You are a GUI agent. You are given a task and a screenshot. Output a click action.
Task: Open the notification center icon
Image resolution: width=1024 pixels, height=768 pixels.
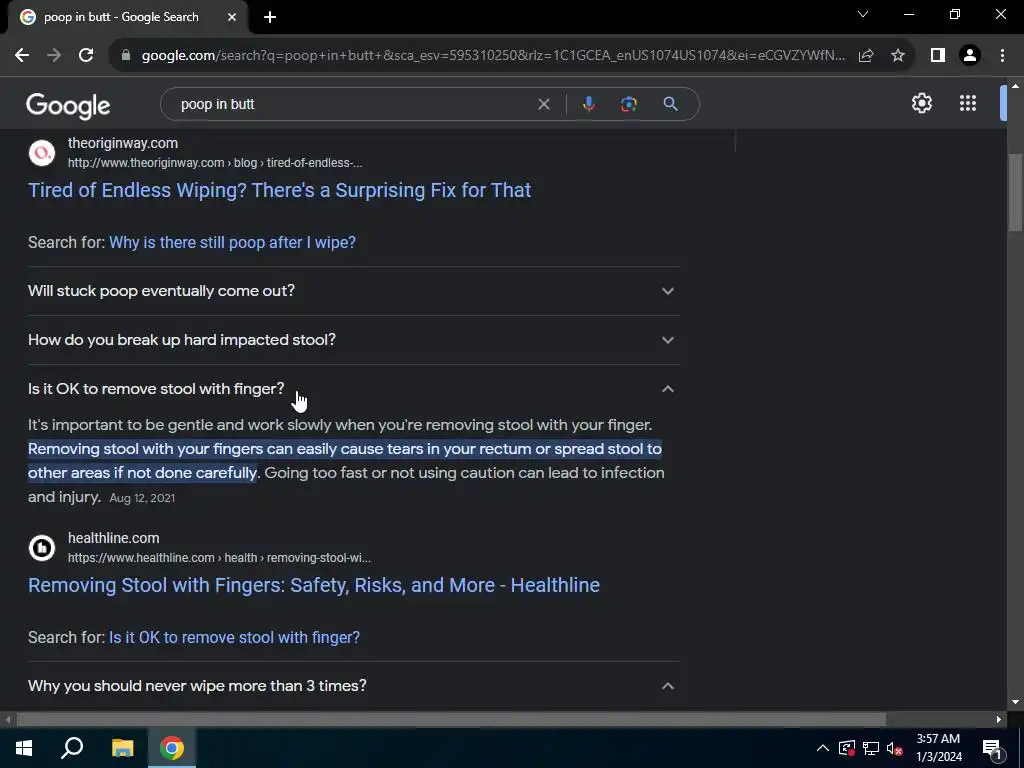[x=992, y=749]
